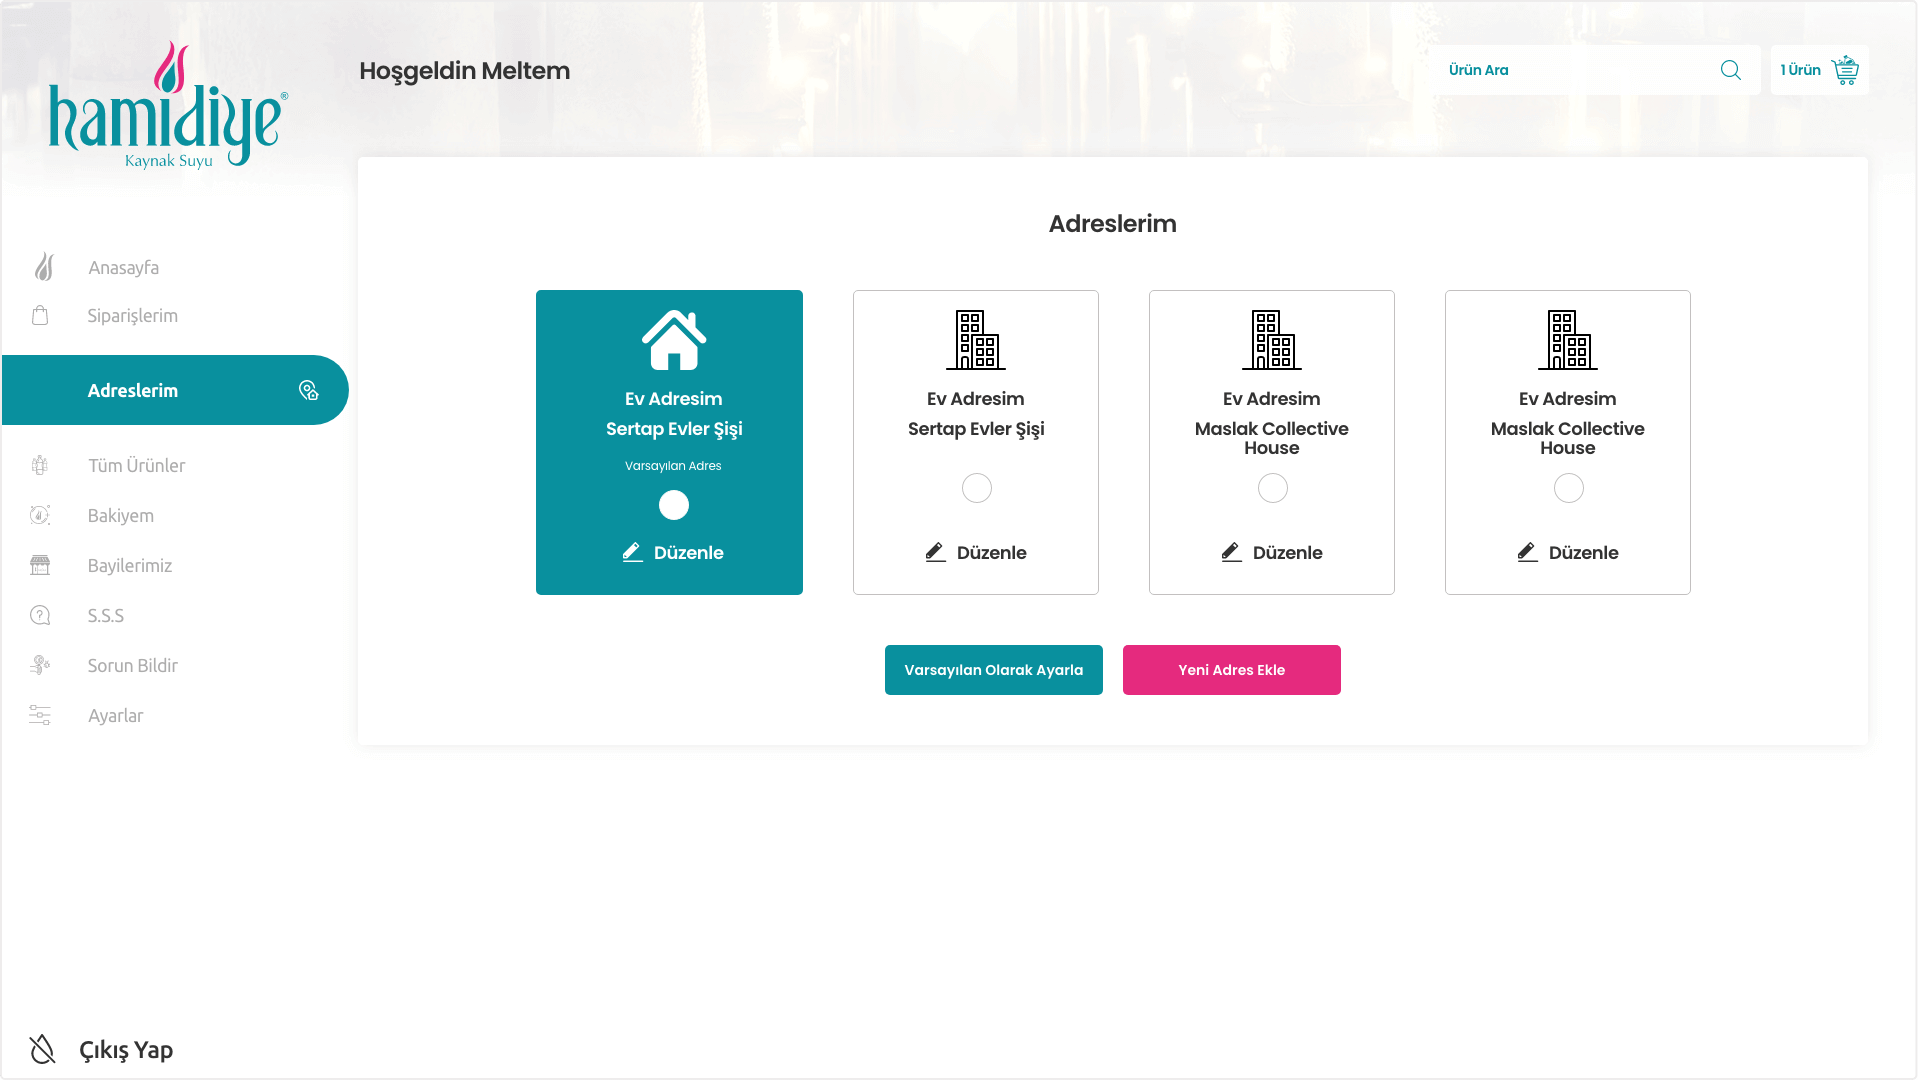
Task: Click the Hamidiye logo
Action: pyautogui.click(x=168, y=106)
